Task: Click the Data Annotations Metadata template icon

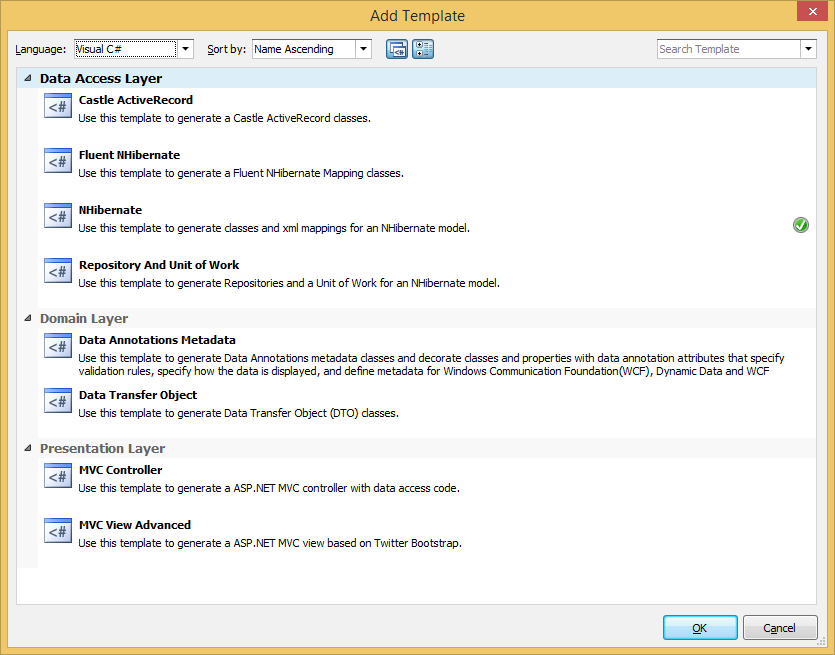Action: 58,346
